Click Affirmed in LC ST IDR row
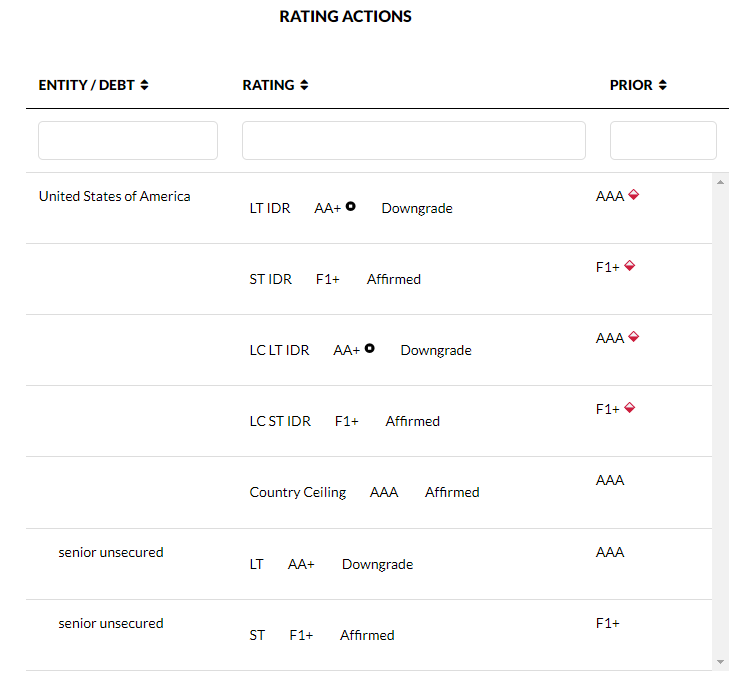The height and width of the screenshot is (679, 754). tap(413, 421)
